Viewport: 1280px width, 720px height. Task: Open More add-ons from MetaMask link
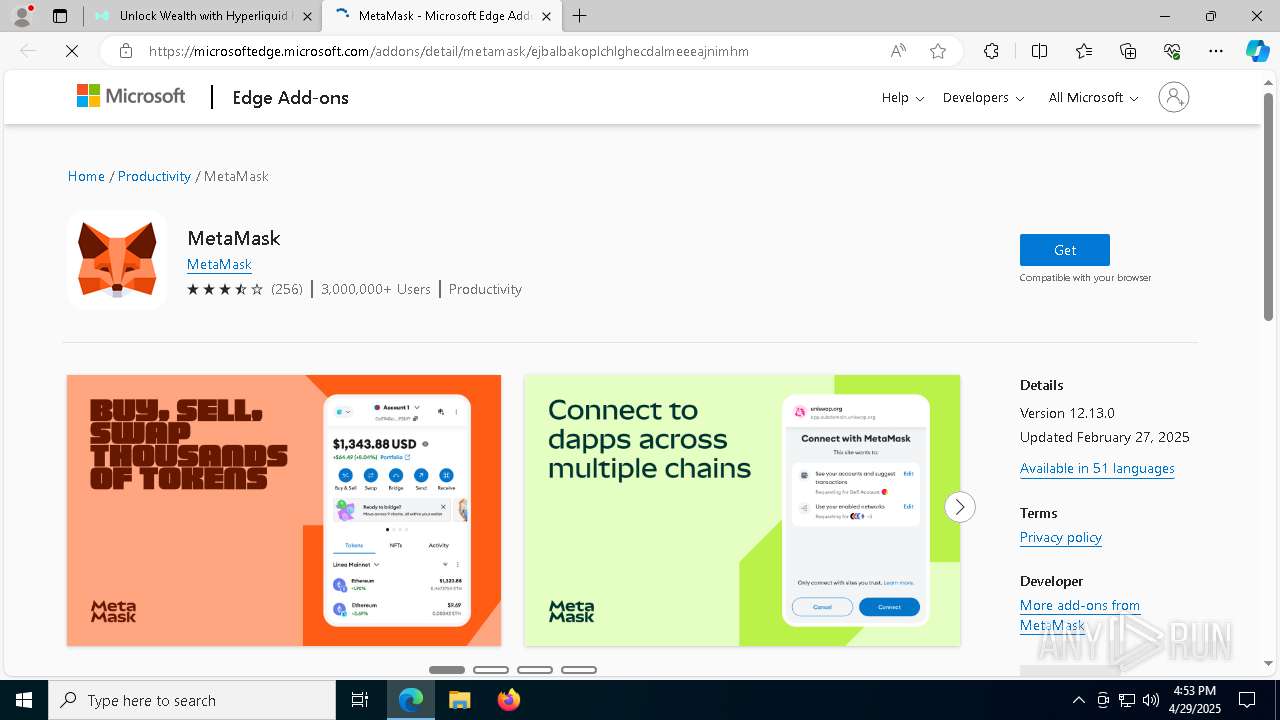[x=1080, y=615]
